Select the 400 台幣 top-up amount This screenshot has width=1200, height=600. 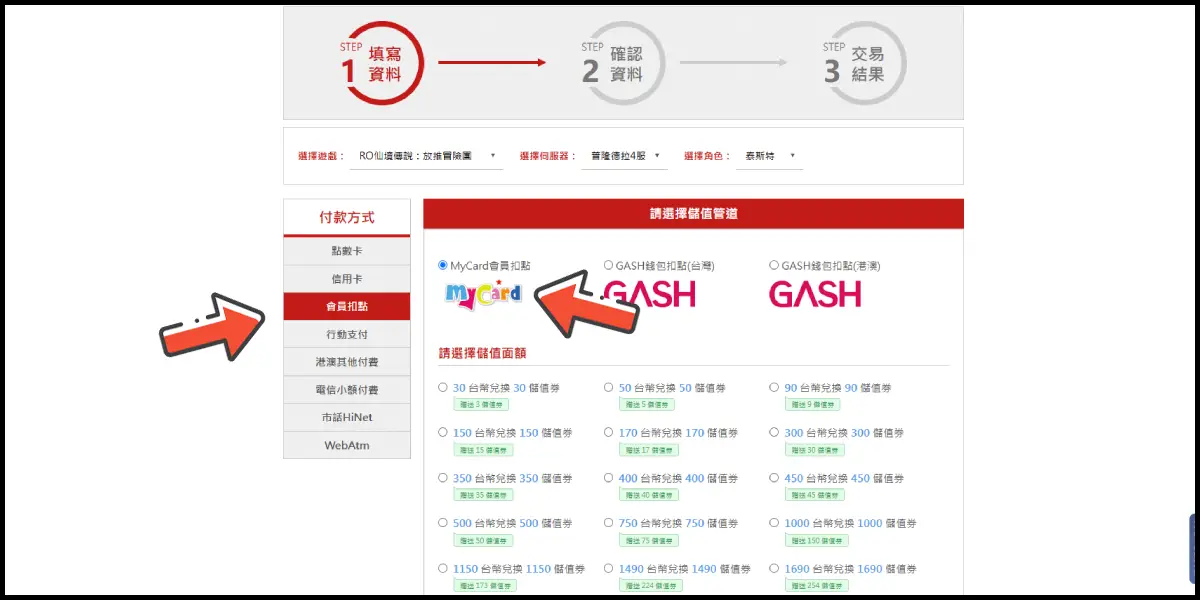608,477
